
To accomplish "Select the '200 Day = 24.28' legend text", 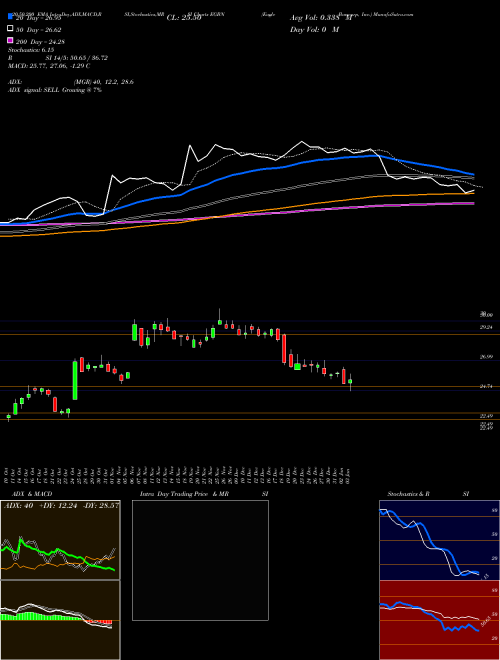I will click(40, 42).
